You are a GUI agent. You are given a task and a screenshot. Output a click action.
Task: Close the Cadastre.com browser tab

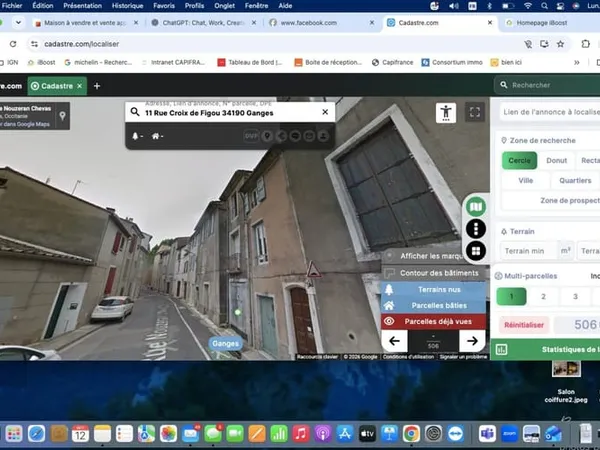(x=490, y=23)
